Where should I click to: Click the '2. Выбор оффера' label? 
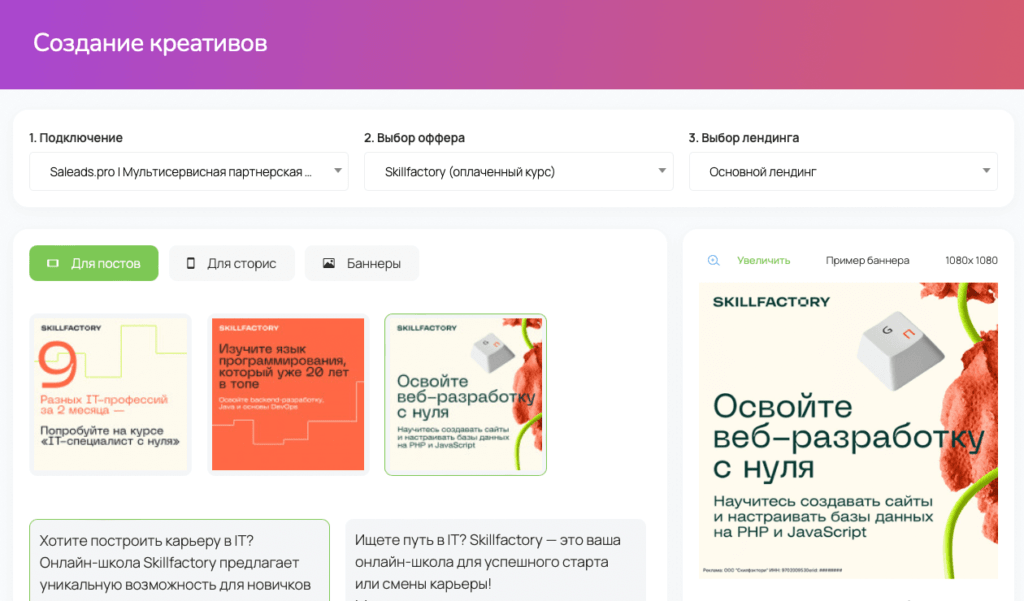coord(415,138)
